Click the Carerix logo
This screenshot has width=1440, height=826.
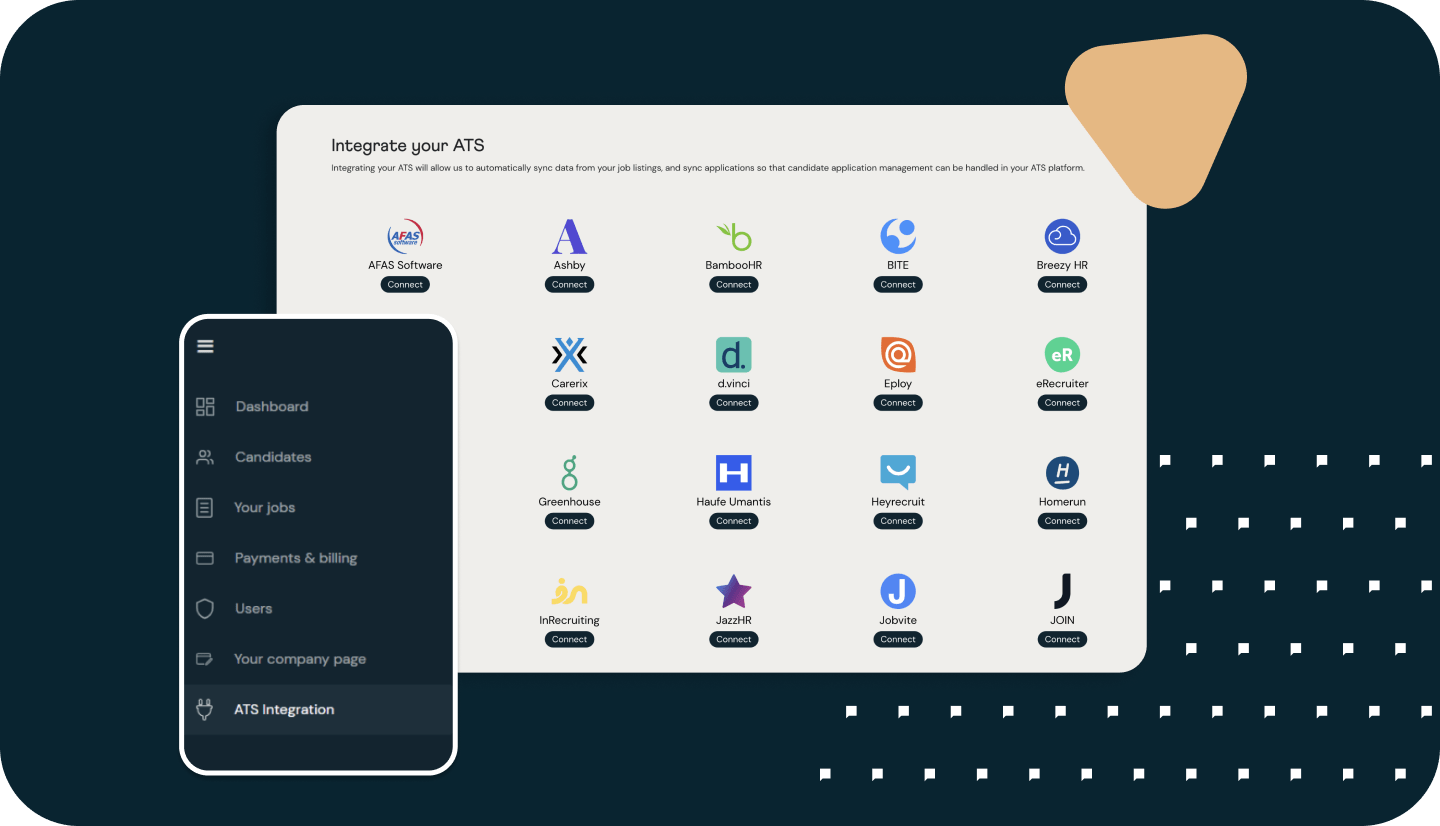(x=569, y=355)
